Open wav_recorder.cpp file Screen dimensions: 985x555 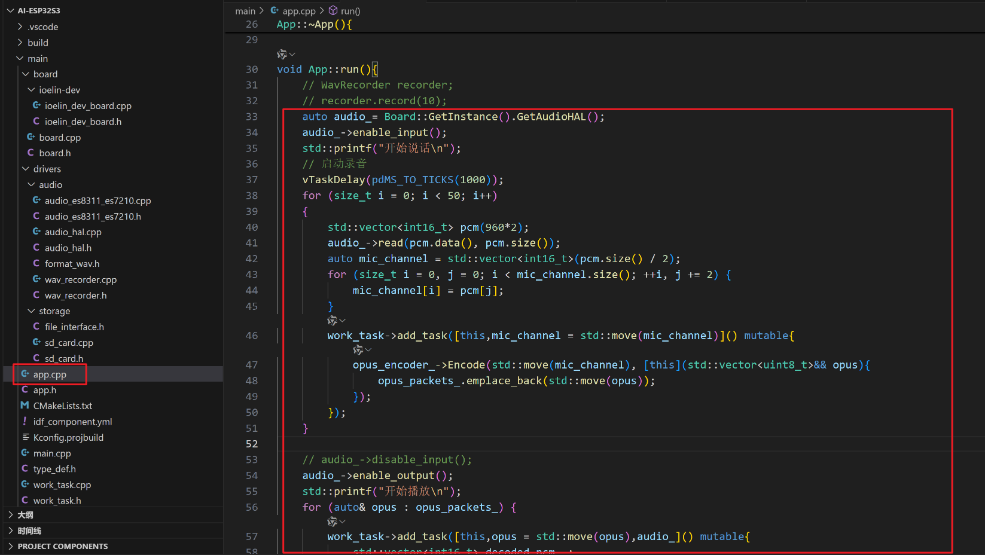80,280
